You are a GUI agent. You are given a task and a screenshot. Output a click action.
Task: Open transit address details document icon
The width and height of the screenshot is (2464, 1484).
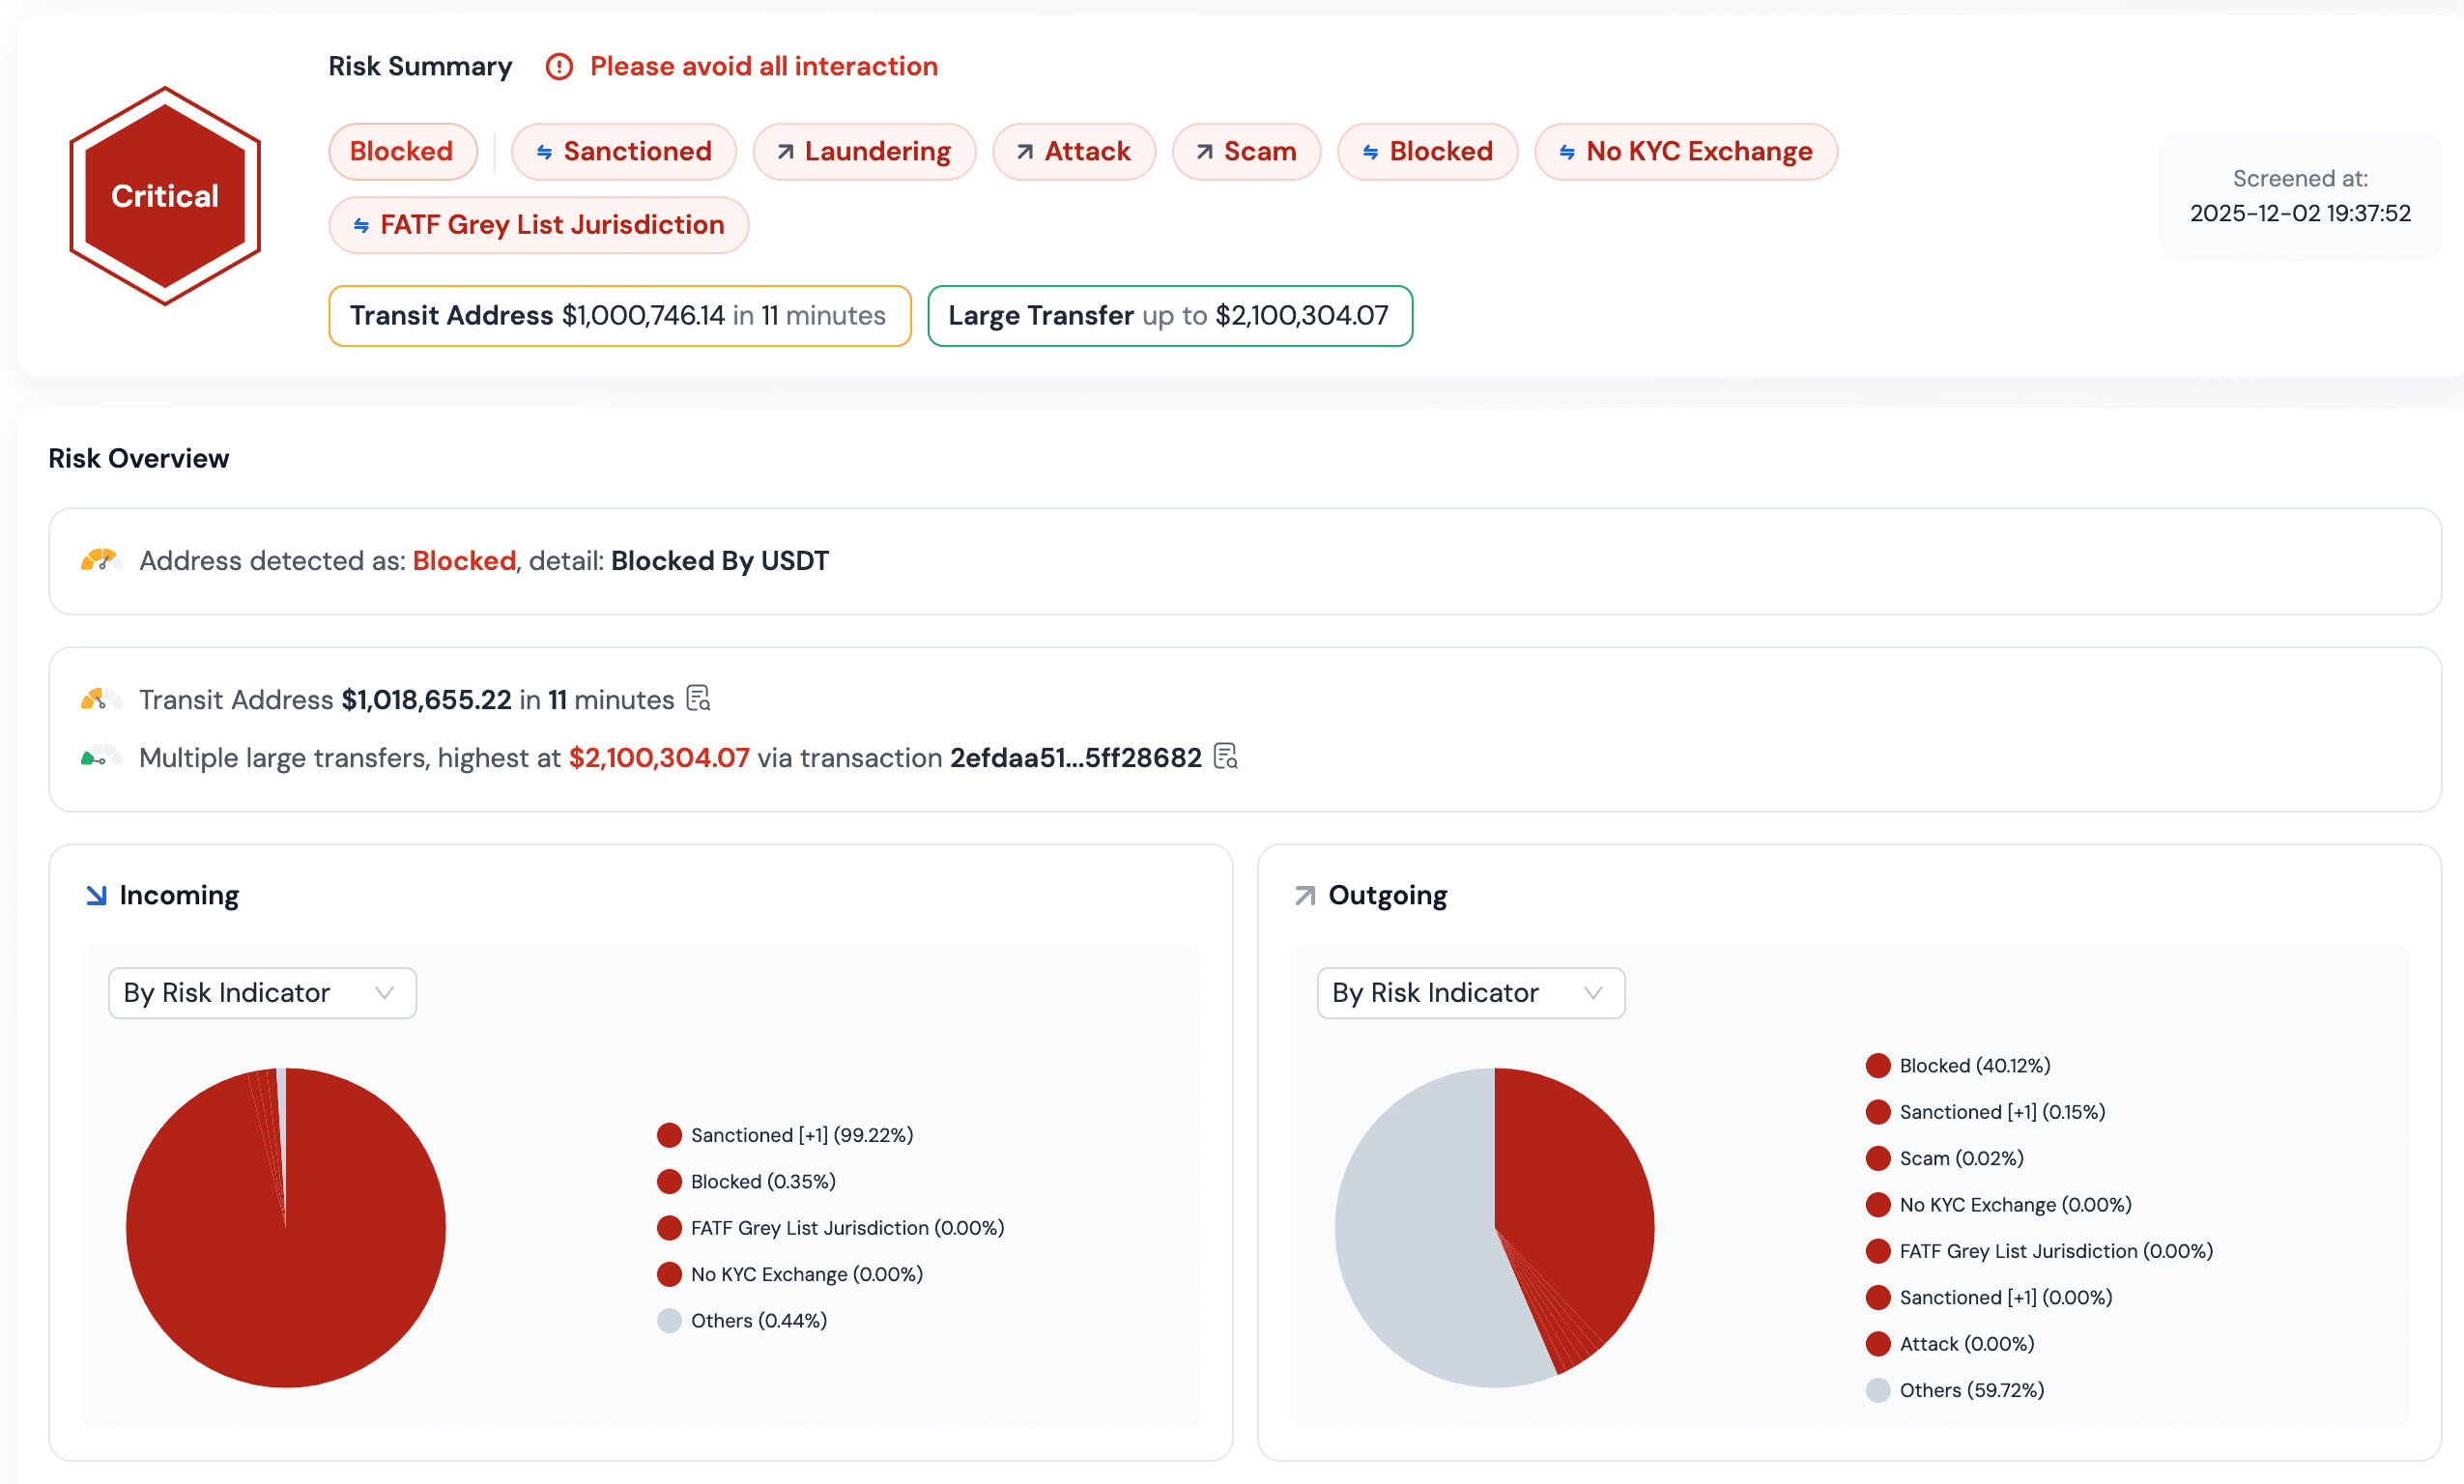coord(698,698)
